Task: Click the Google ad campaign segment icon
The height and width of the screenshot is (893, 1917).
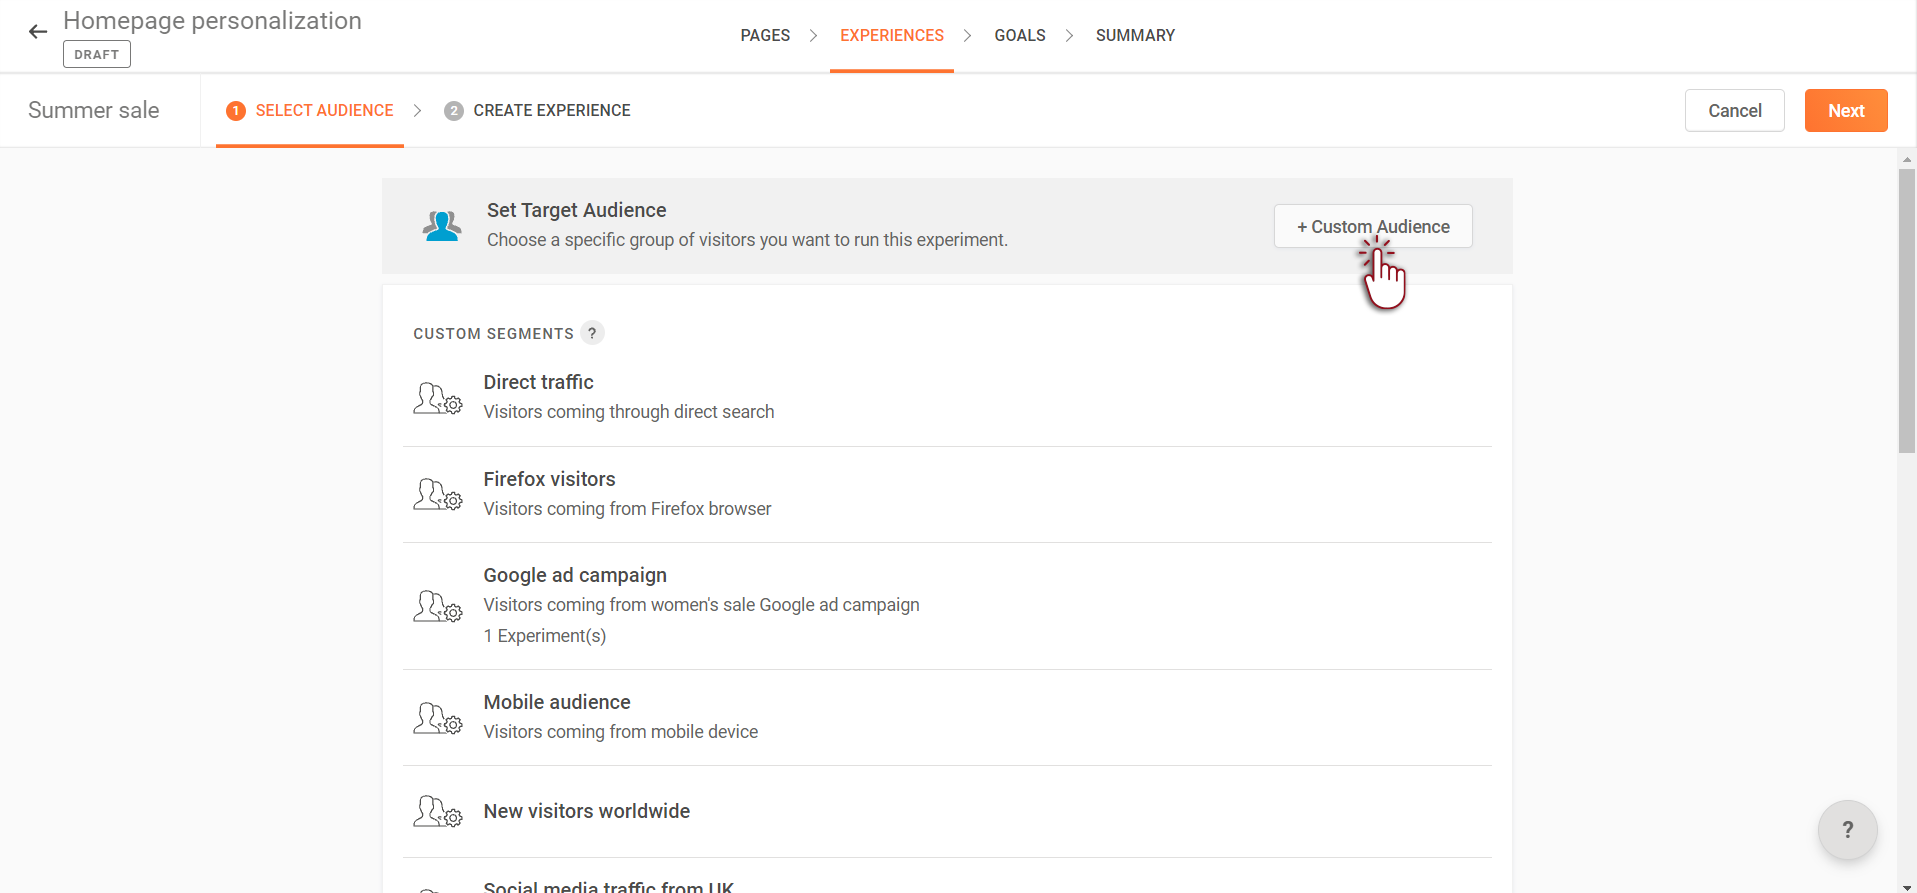Action: (x=437, y=606)
